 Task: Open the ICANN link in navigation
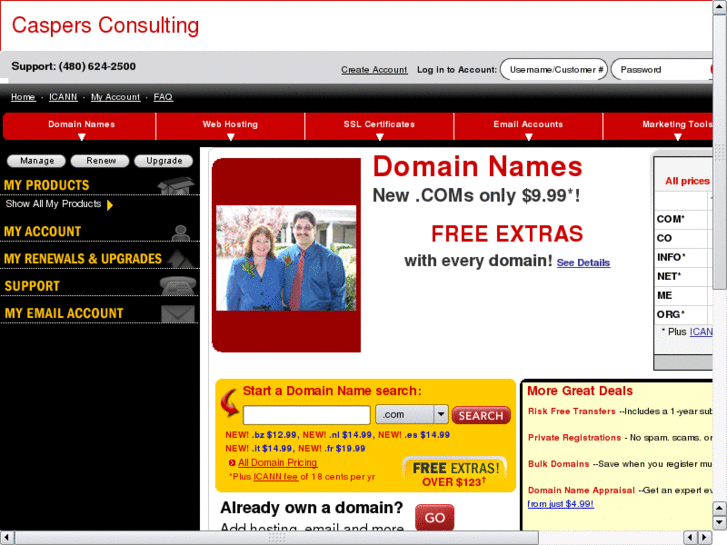click(x=63, y=97)
